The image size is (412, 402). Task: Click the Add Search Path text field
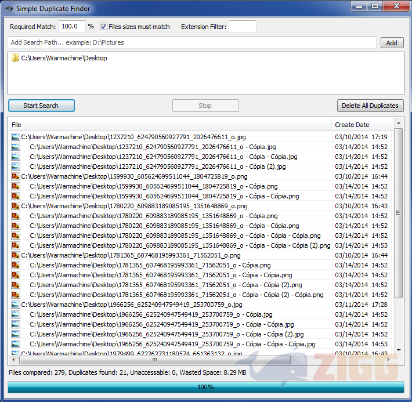[192, 43]
